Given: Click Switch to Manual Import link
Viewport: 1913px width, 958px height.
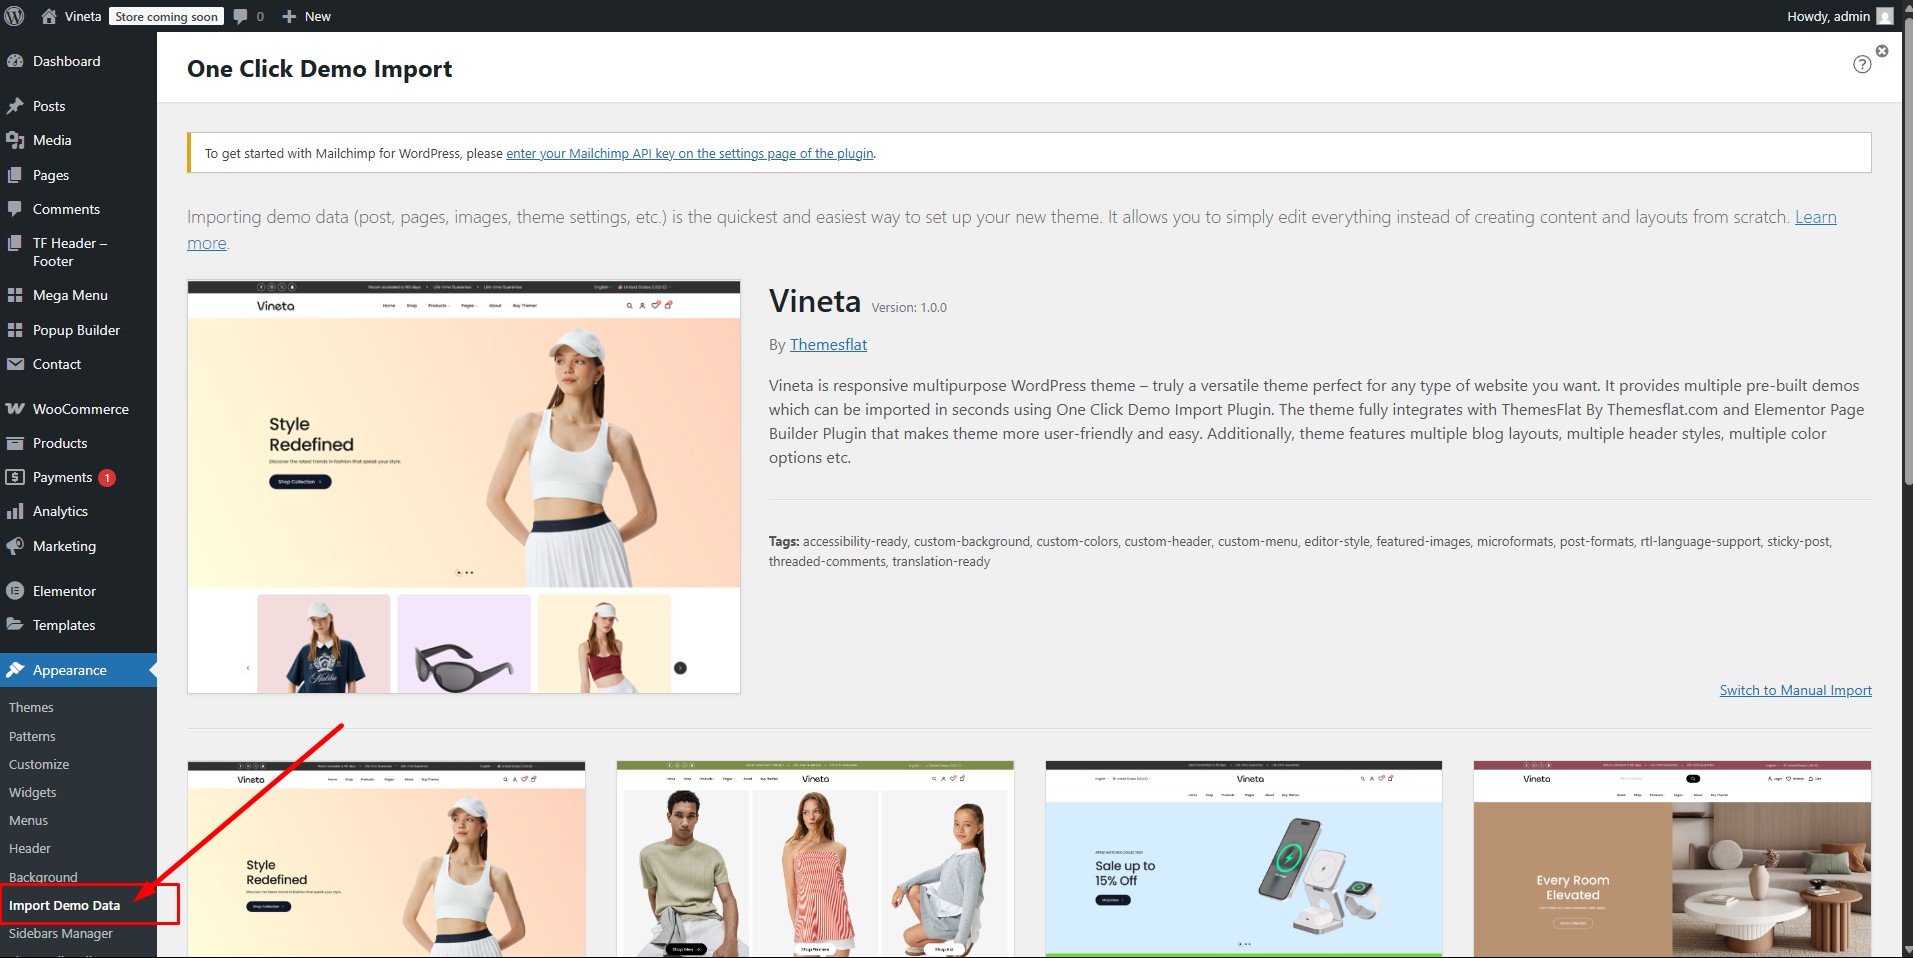Looking at the screenshot, I should click(1795, 690).
